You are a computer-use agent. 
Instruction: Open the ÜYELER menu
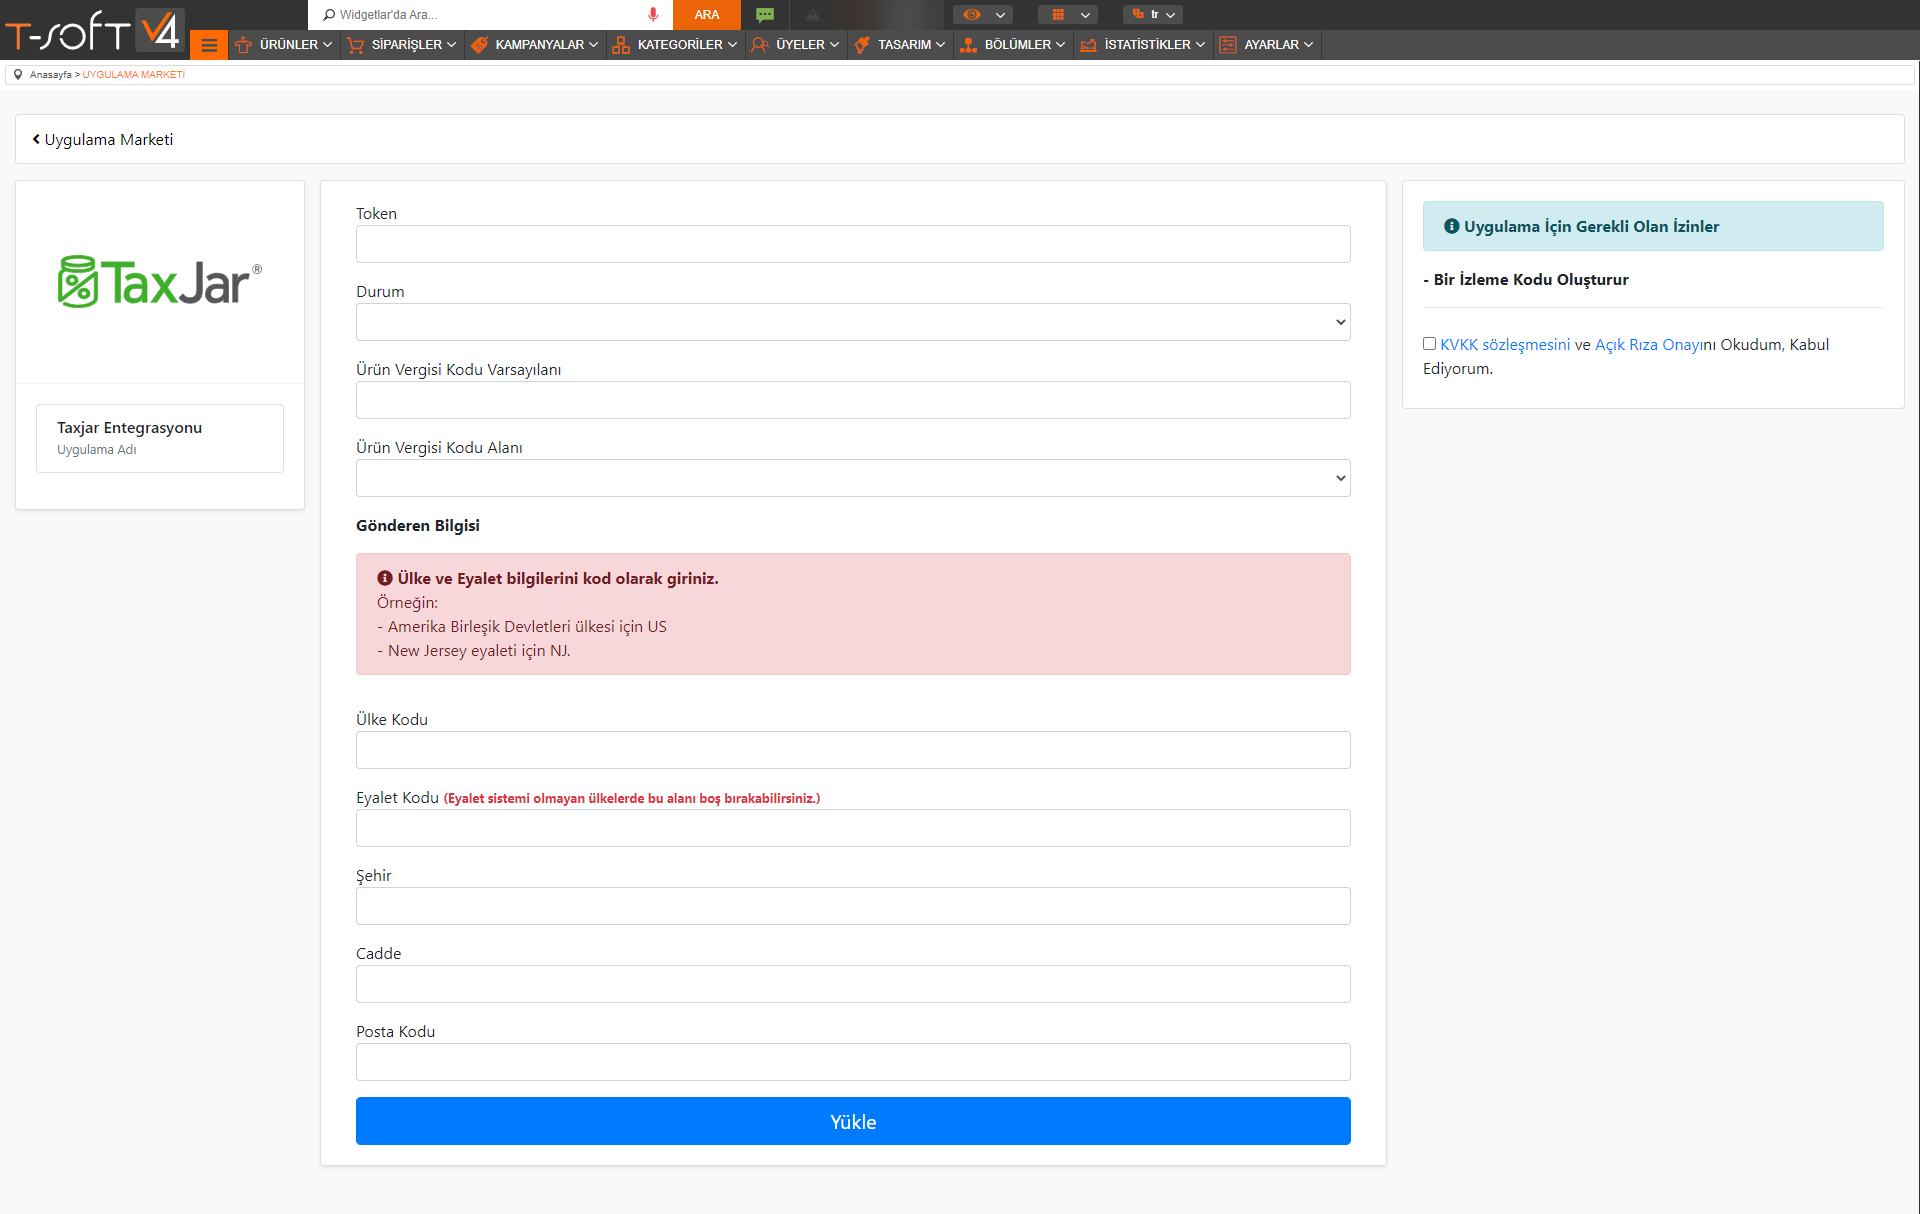(x=796, y=45)
